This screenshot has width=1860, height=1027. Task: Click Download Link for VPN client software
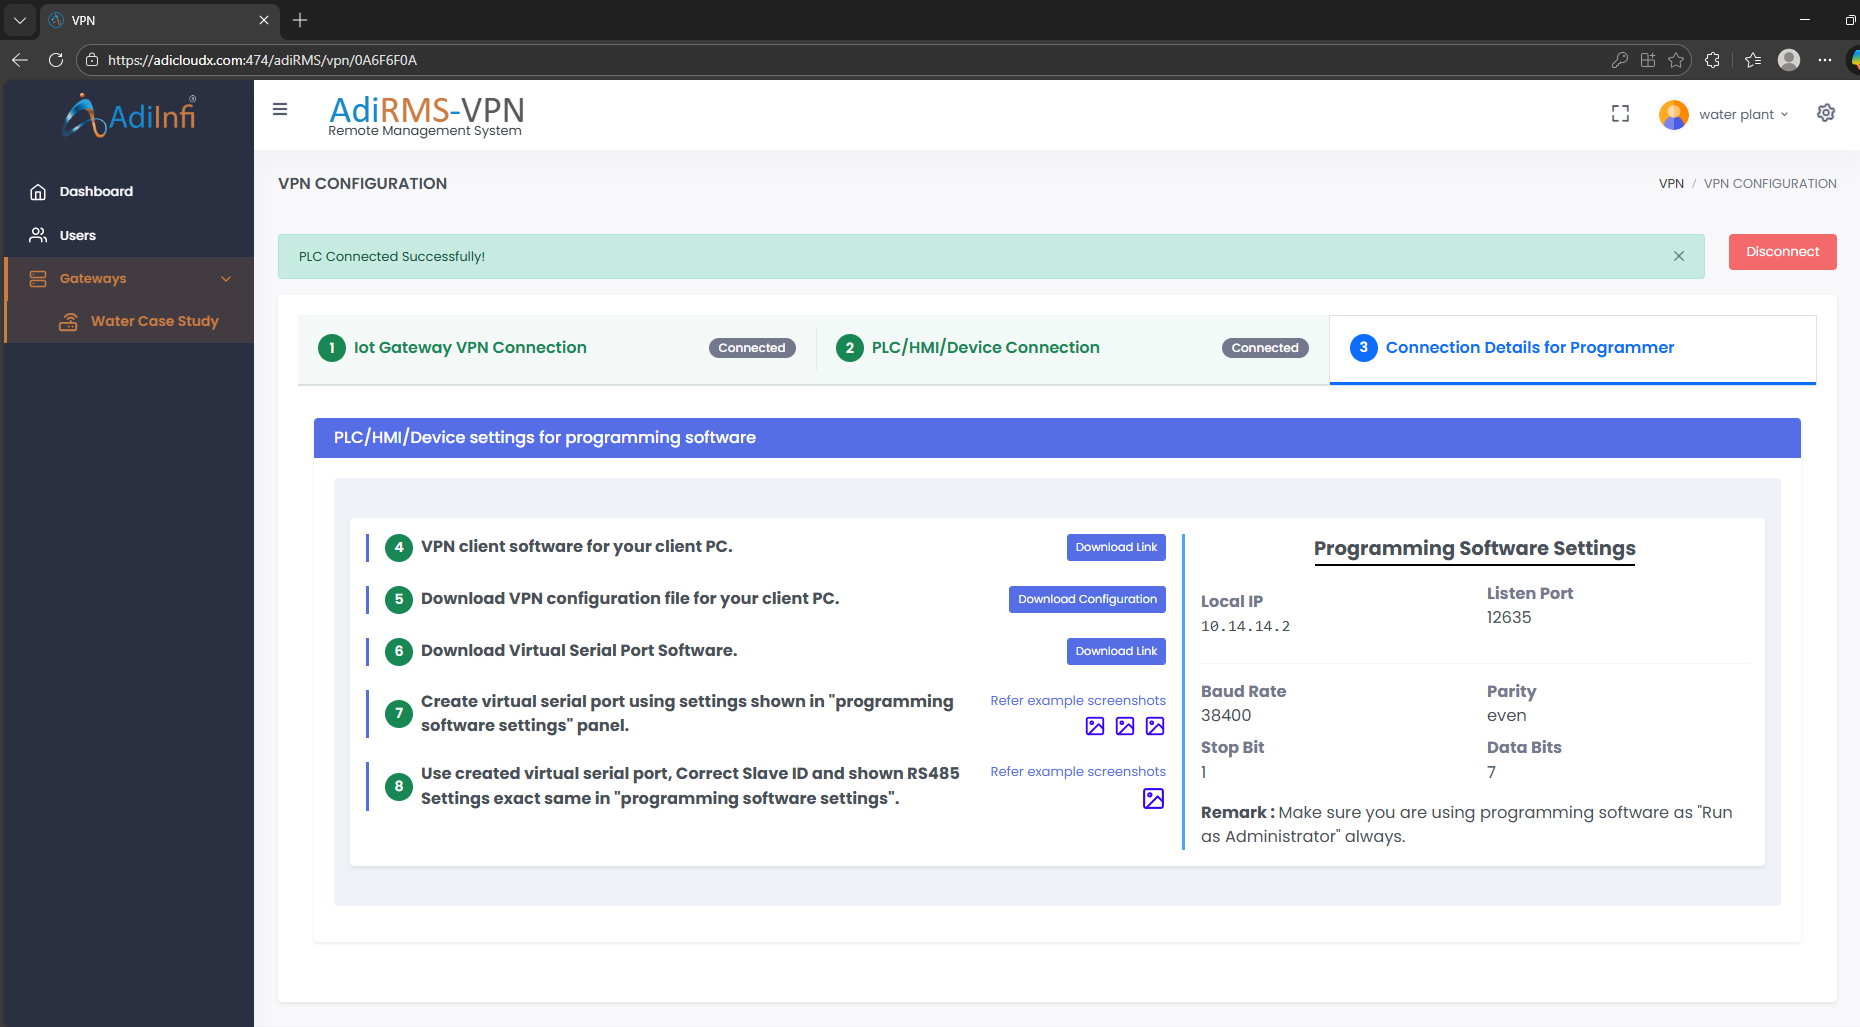(1116, 547)
